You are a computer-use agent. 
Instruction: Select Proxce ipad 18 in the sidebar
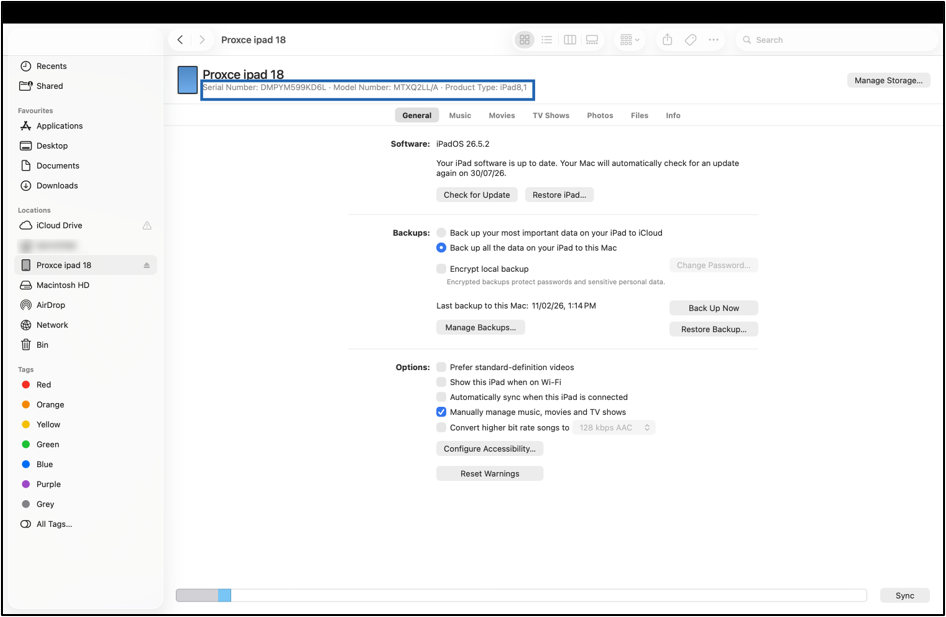pyautogui.click(x=85, y=265)
